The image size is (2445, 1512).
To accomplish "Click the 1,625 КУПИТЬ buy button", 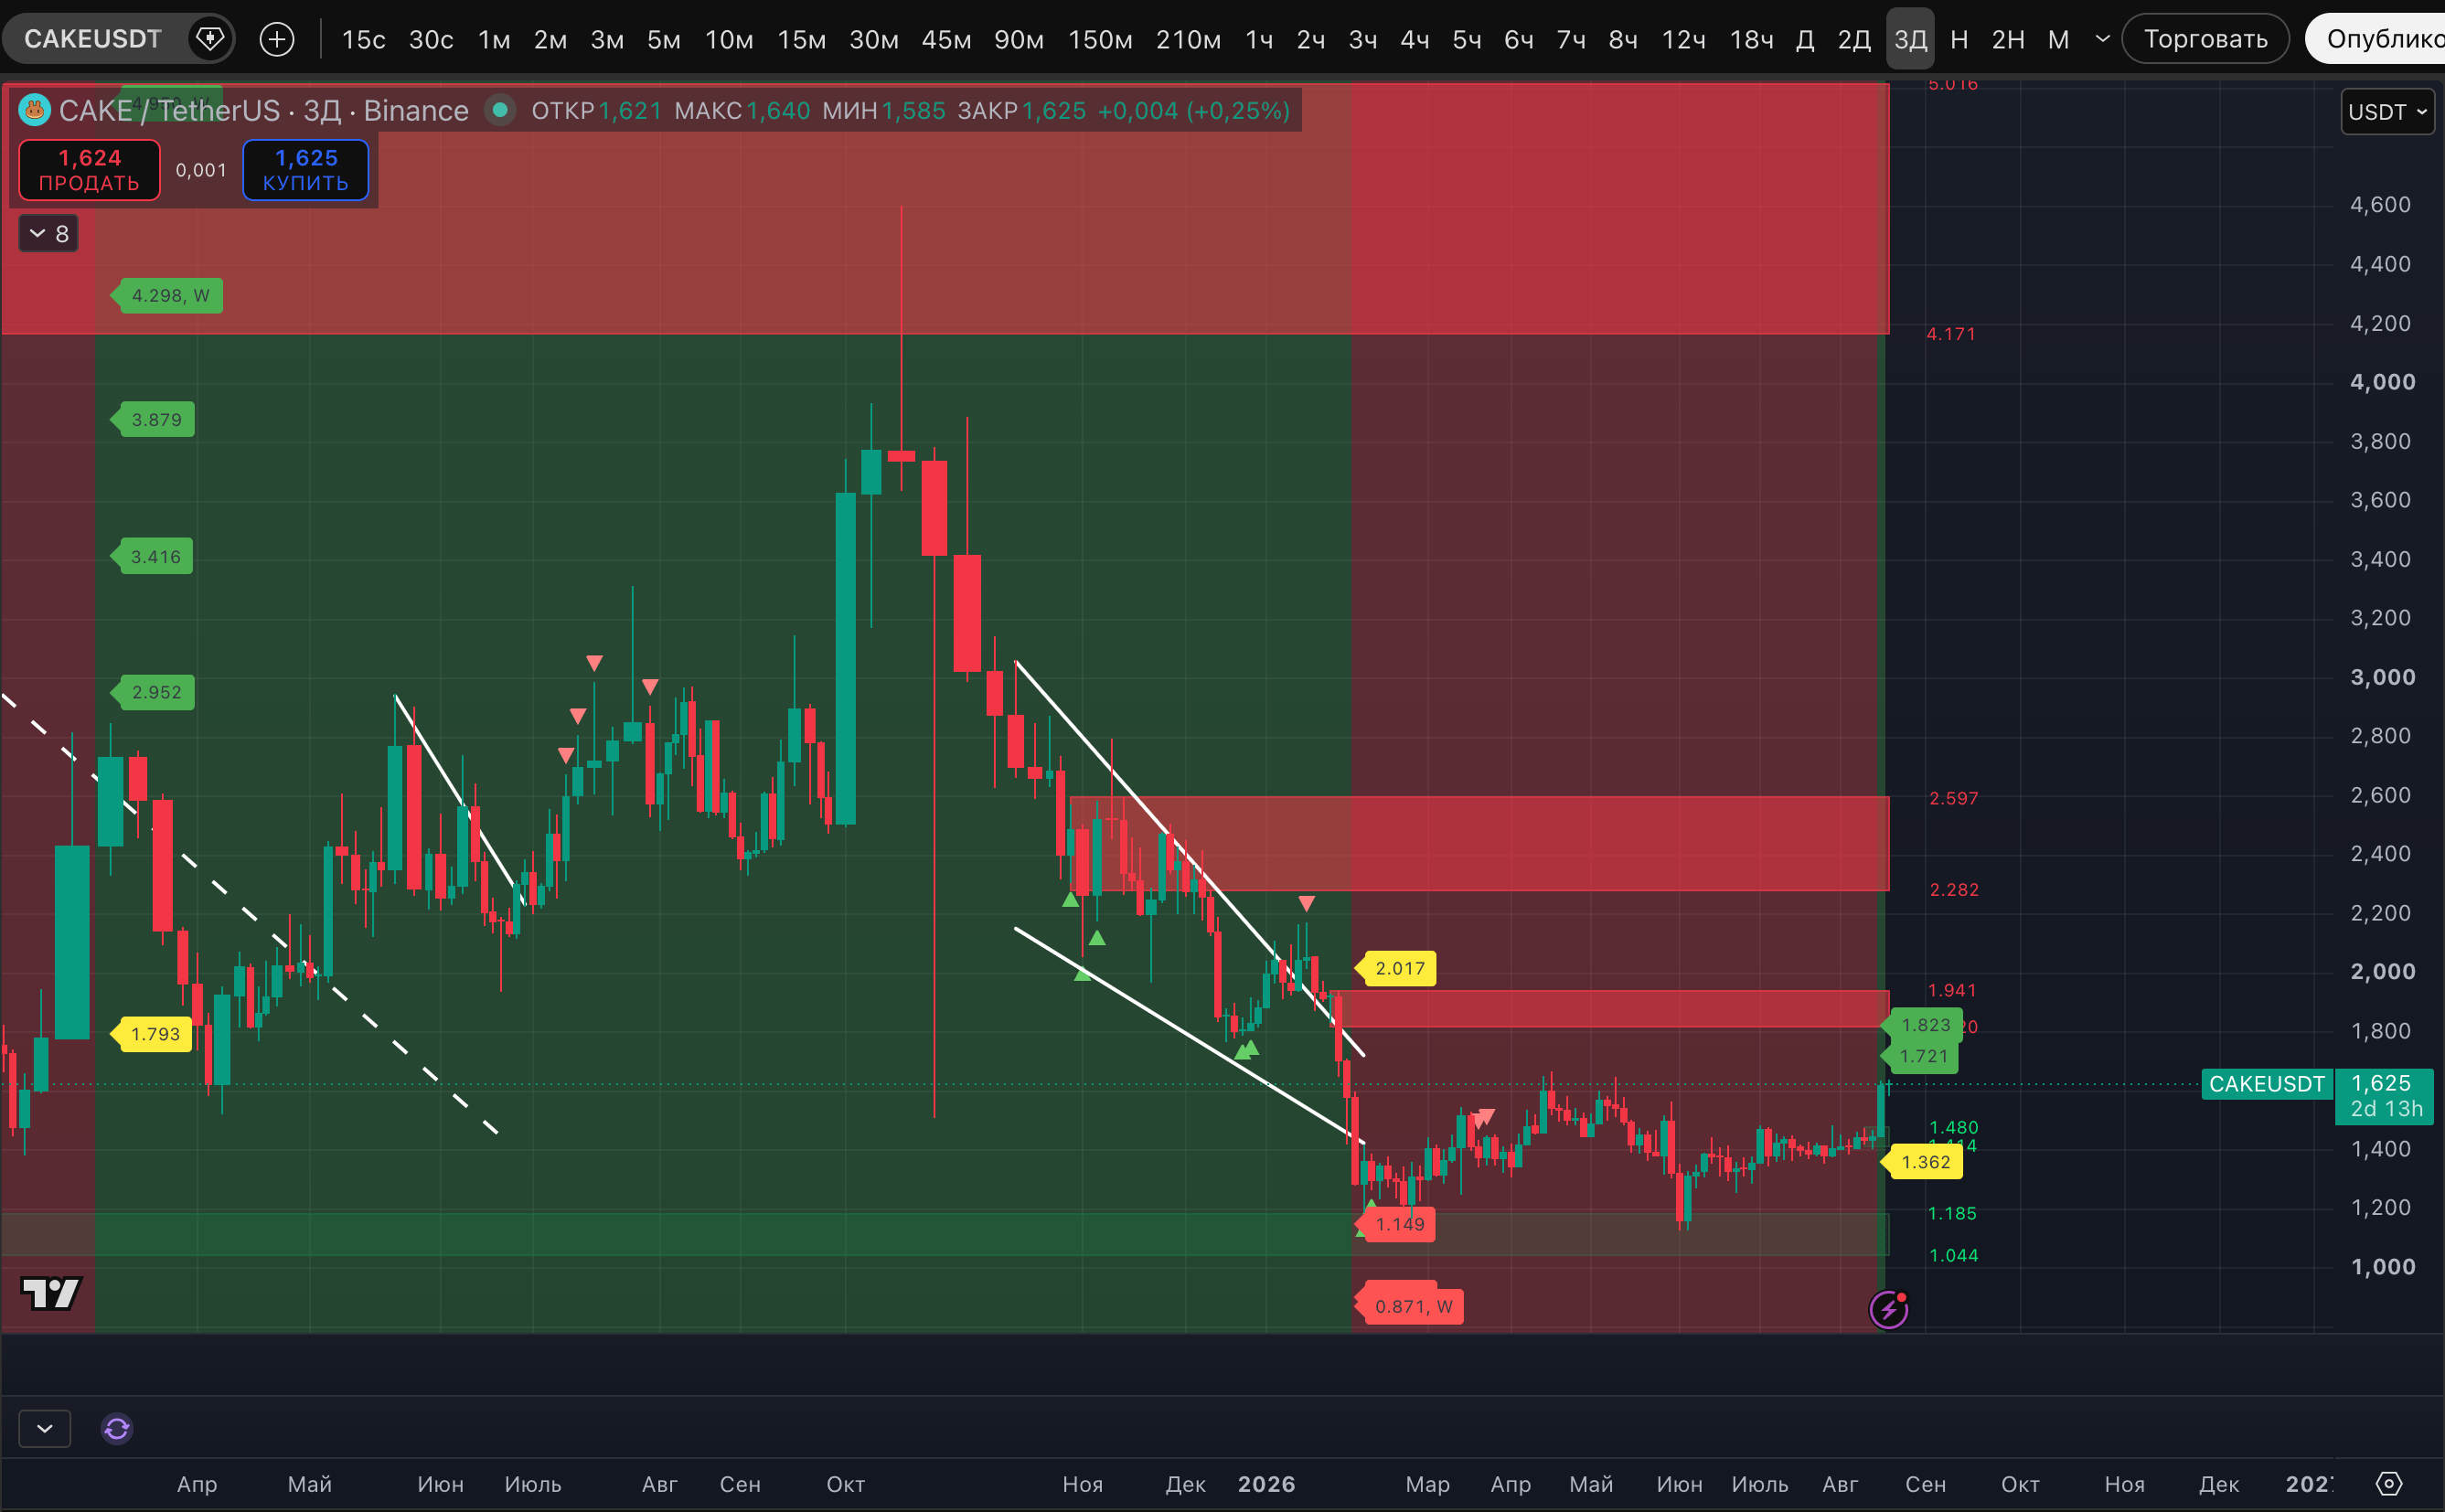I will tap(305, 170).
